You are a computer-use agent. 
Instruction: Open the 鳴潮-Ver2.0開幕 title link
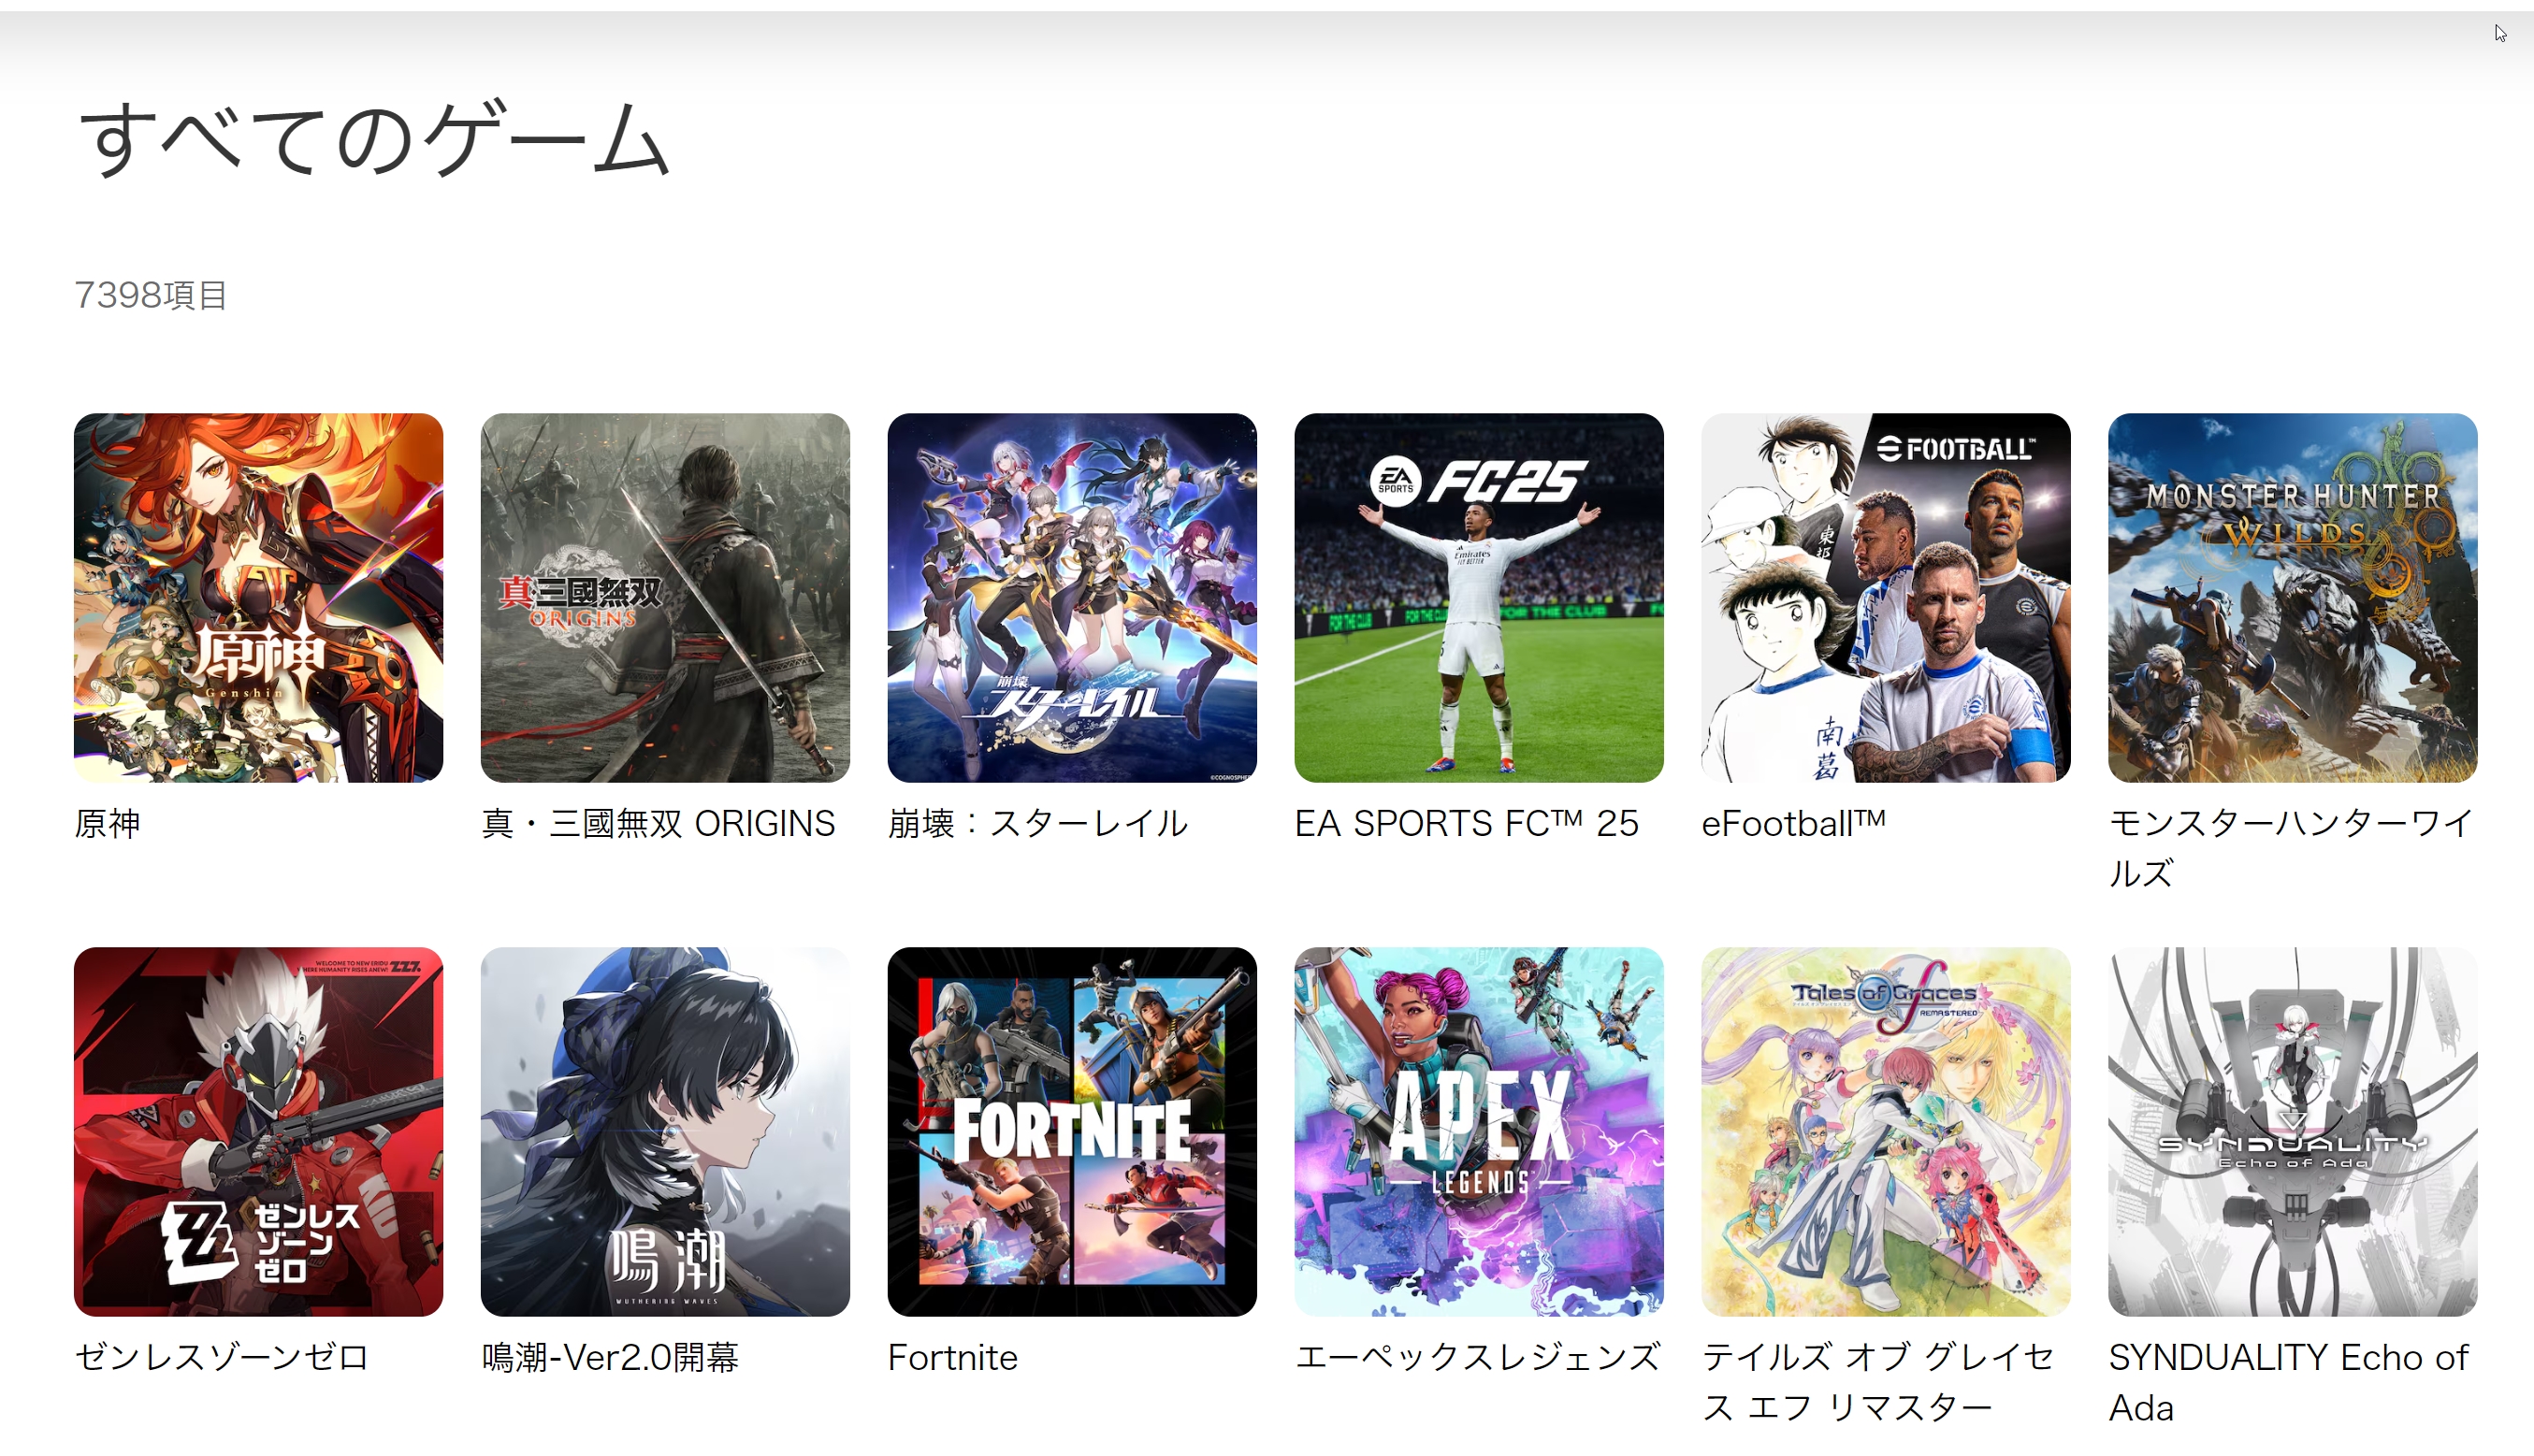point(610,1357)
